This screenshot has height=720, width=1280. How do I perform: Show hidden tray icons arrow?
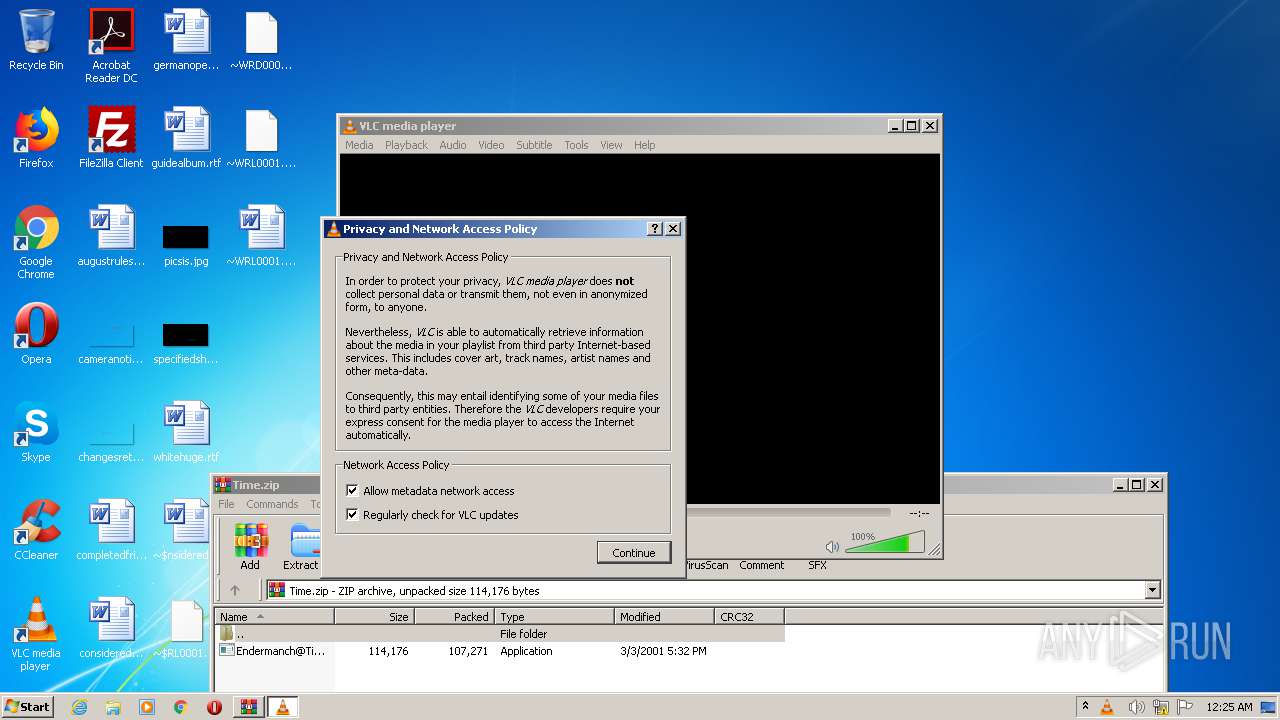[x=1084, y=707]
